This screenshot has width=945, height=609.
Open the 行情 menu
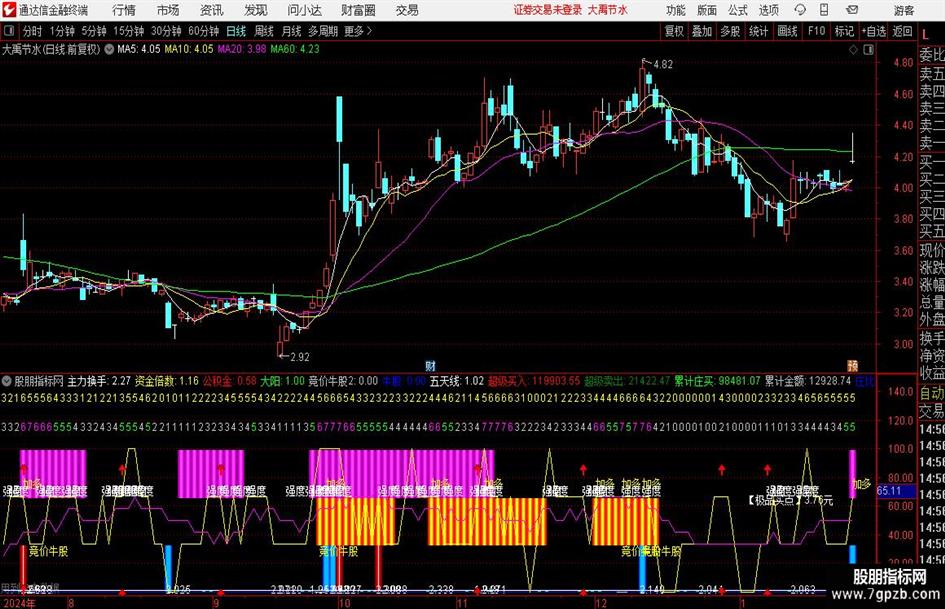coord(124,10)
